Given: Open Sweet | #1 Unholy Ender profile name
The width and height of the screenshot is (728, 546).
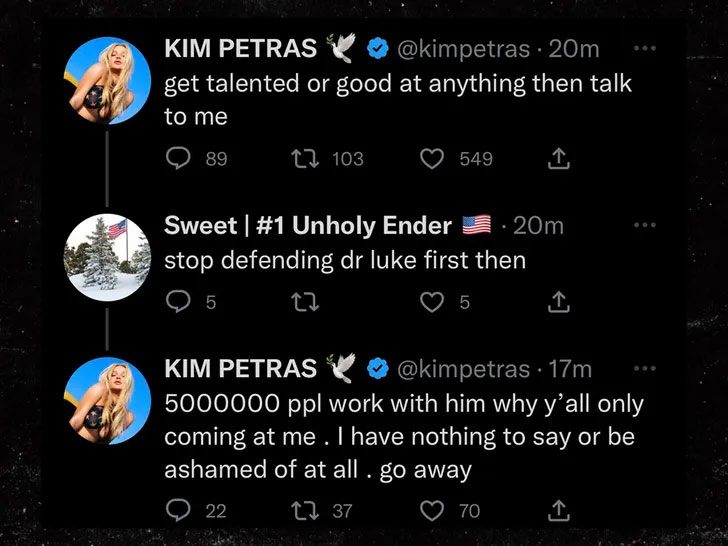Looking at the screenshot, I should point(308,226).
